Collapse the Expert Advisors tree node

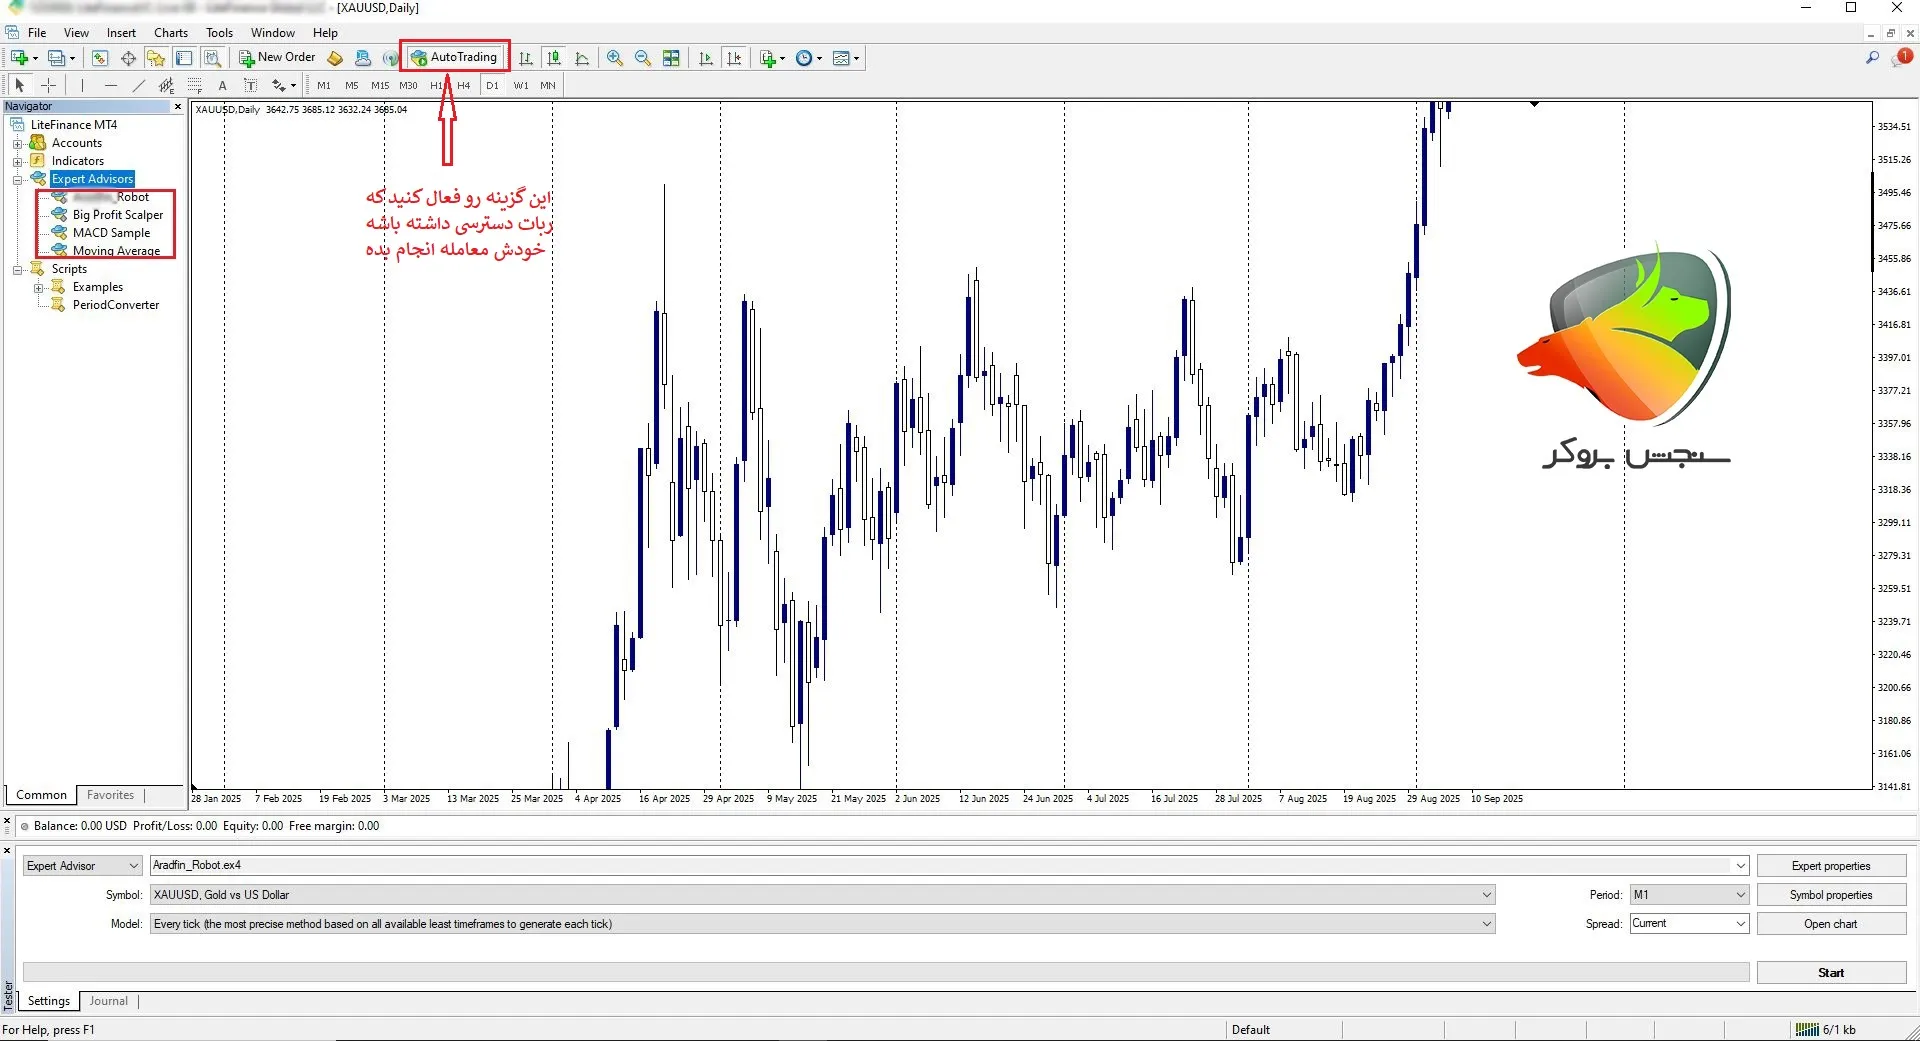[17, 179]
